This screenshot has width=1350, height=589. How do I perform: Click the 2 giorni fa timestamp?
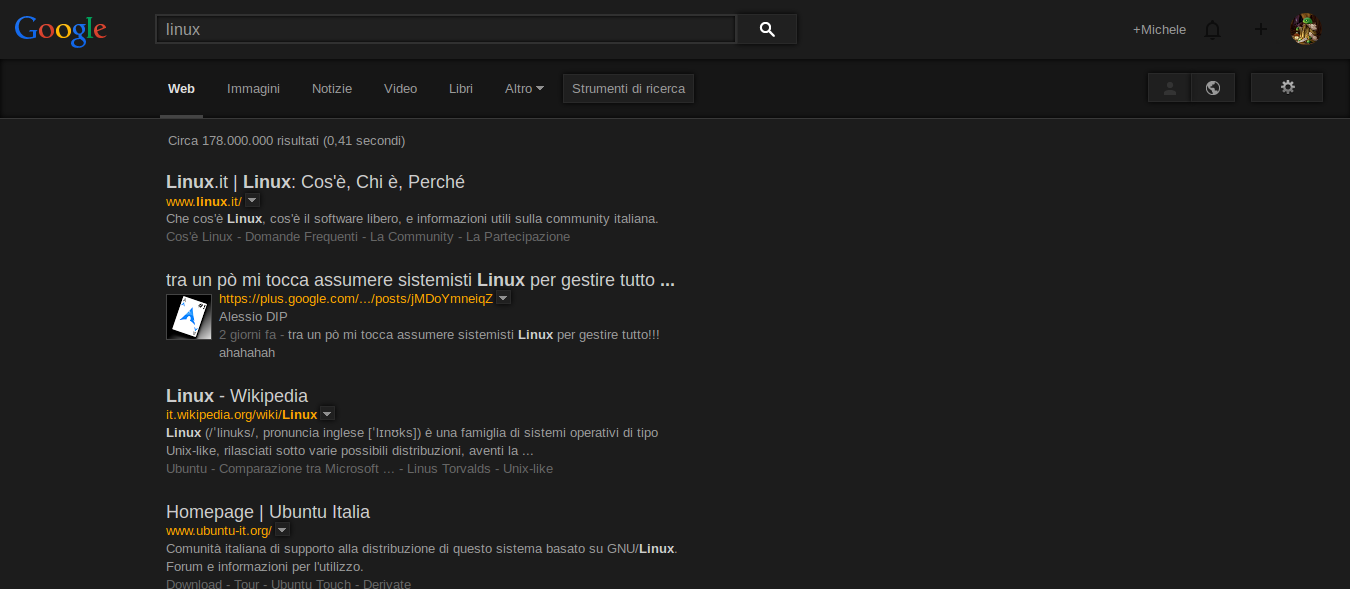pos(247,335)
